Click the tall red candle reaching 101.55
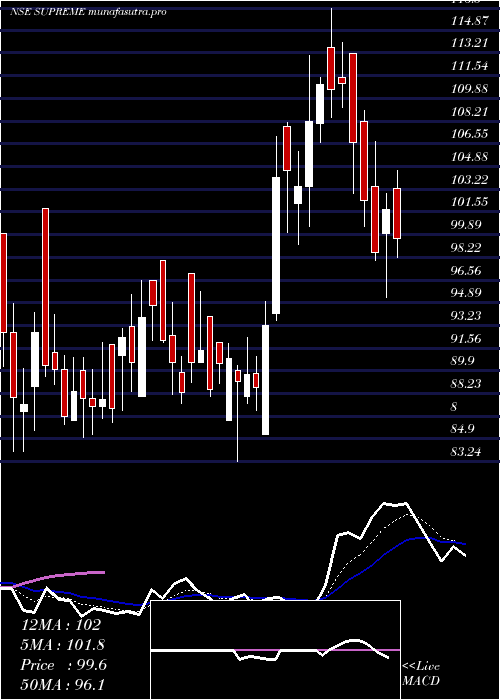 [x=46, y=287]
